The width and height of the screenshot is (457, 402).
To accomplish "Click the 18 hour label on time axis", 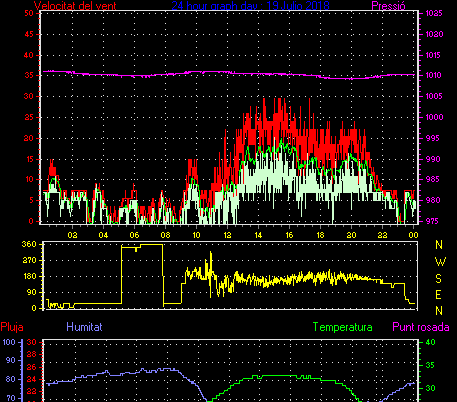I will (320, 235).
